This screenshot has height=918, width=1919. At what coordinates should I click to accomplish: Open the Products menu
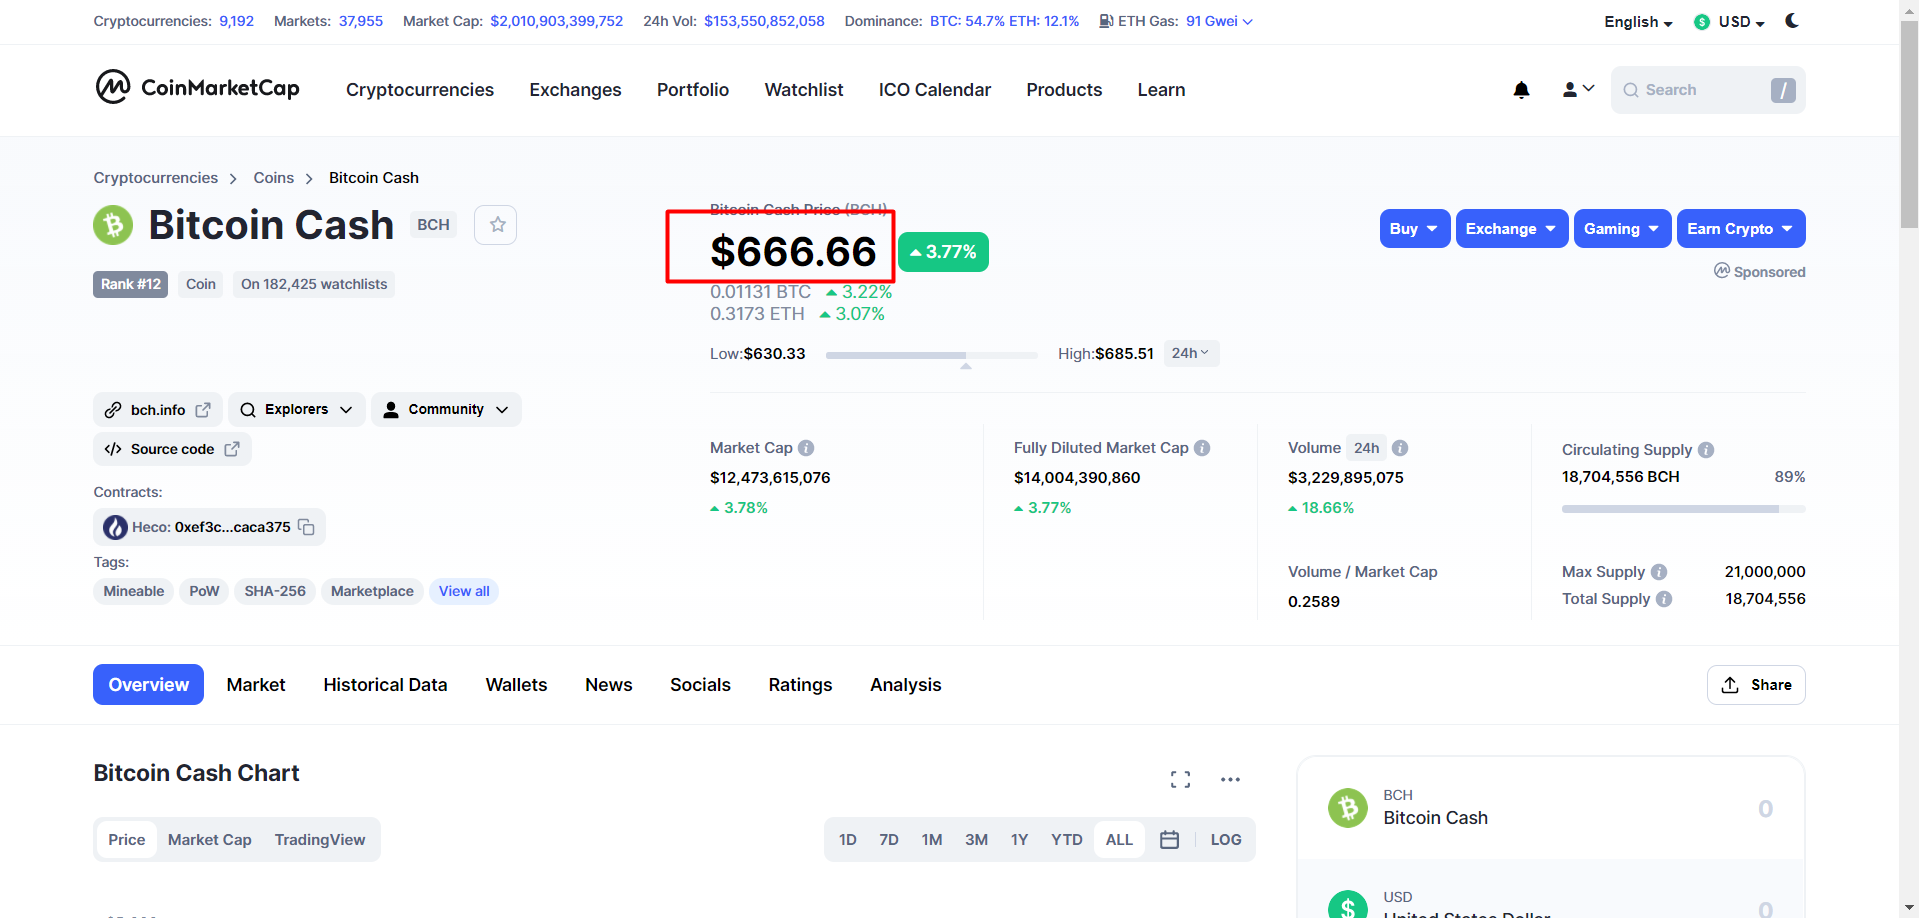pyautogui.click(x=1064, y=90)
